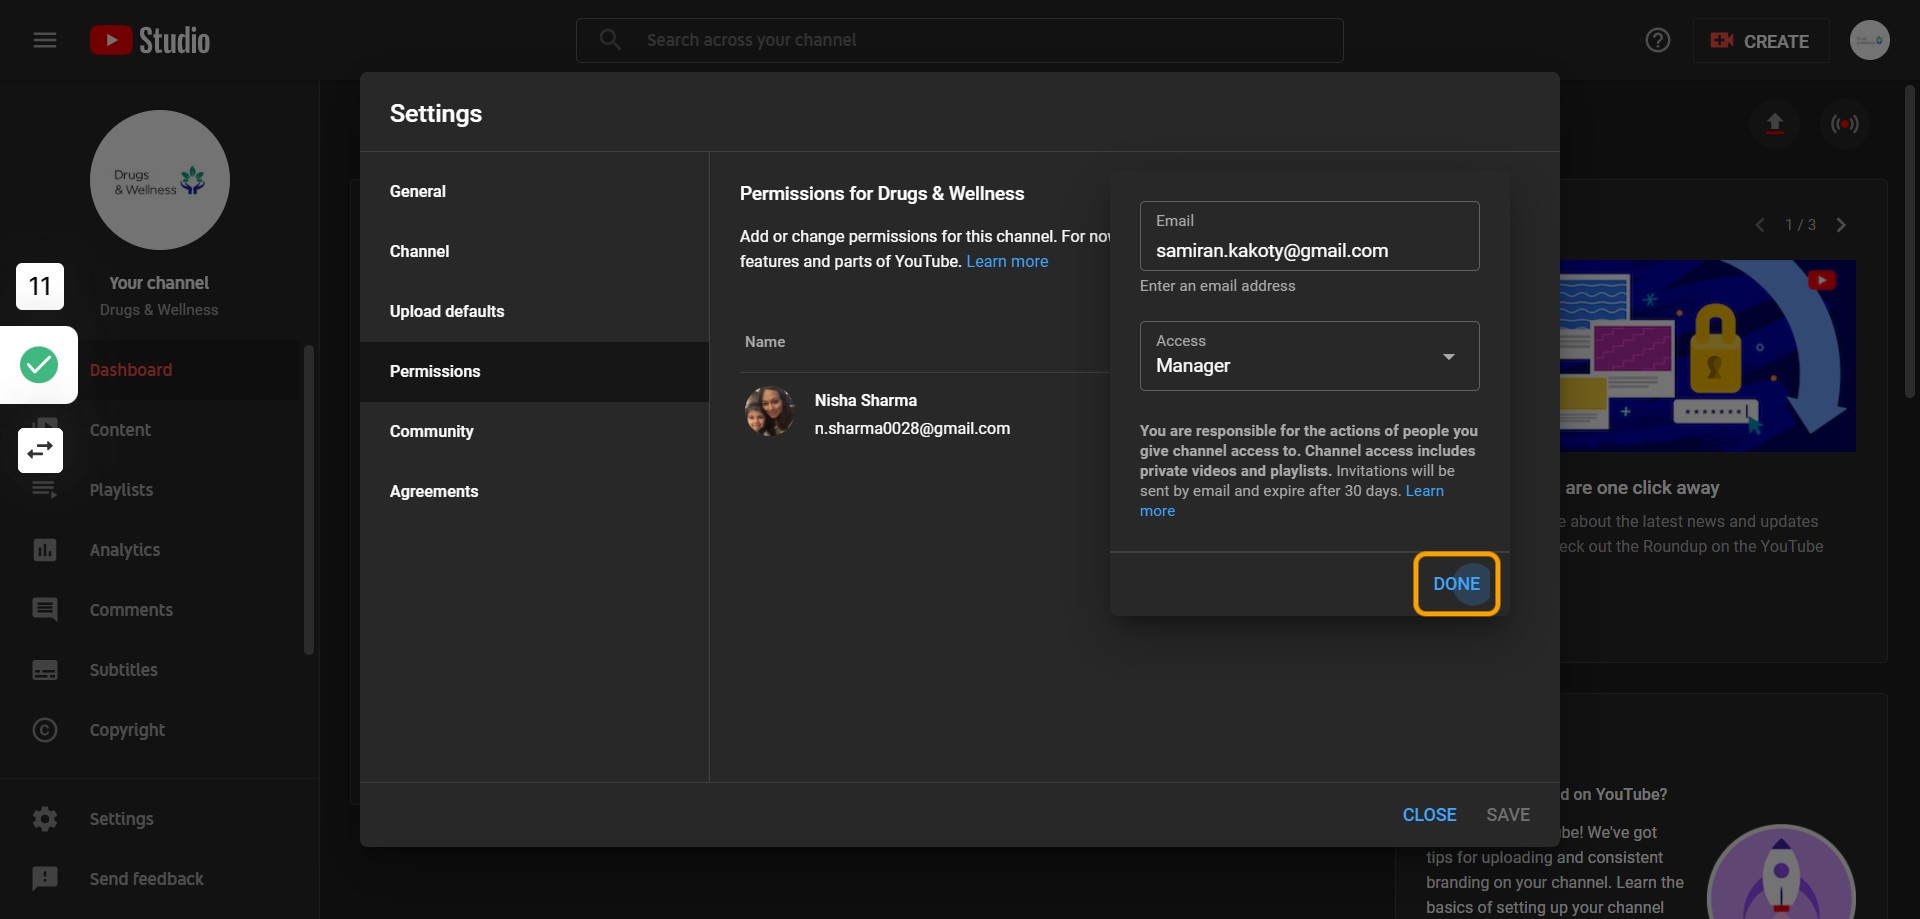Click the page vertical scrollbar
This screenshot has height=919, width=1920.
1910,240
